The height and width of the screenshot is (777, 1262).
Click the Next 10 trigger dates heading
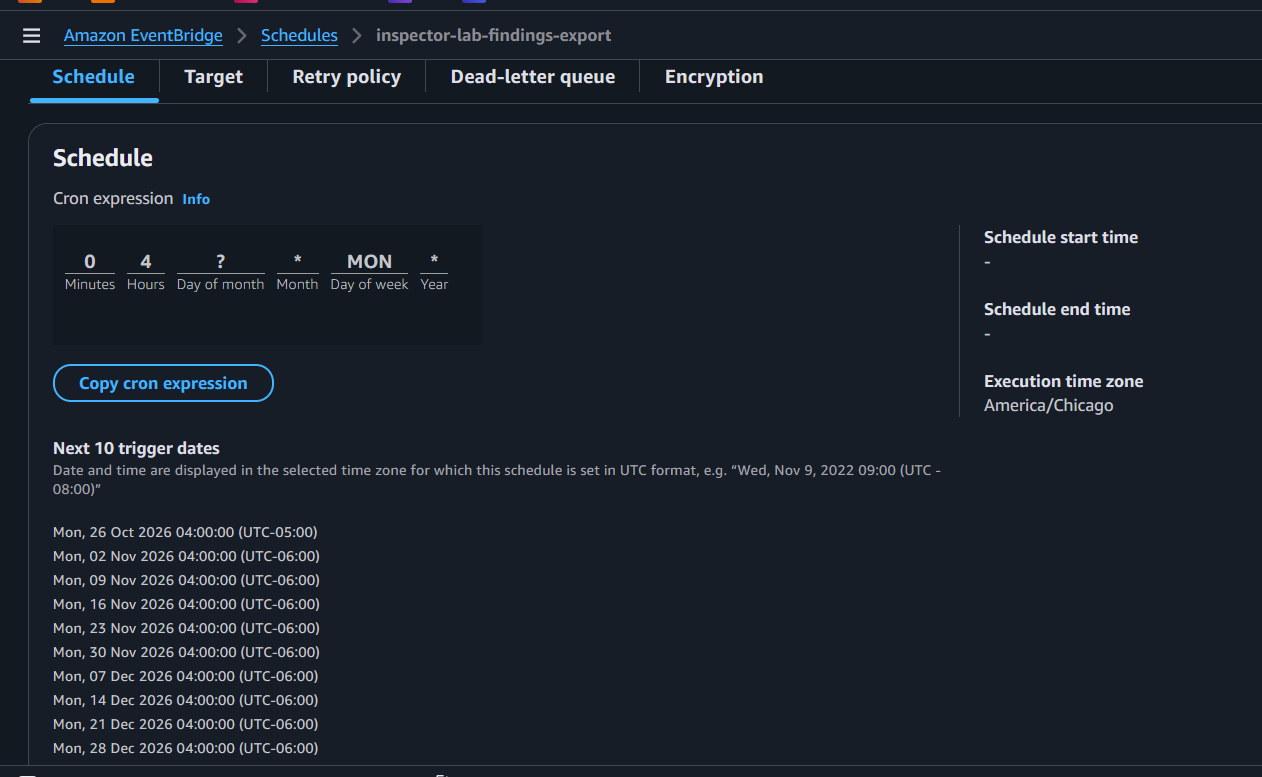tap(136, 448)
